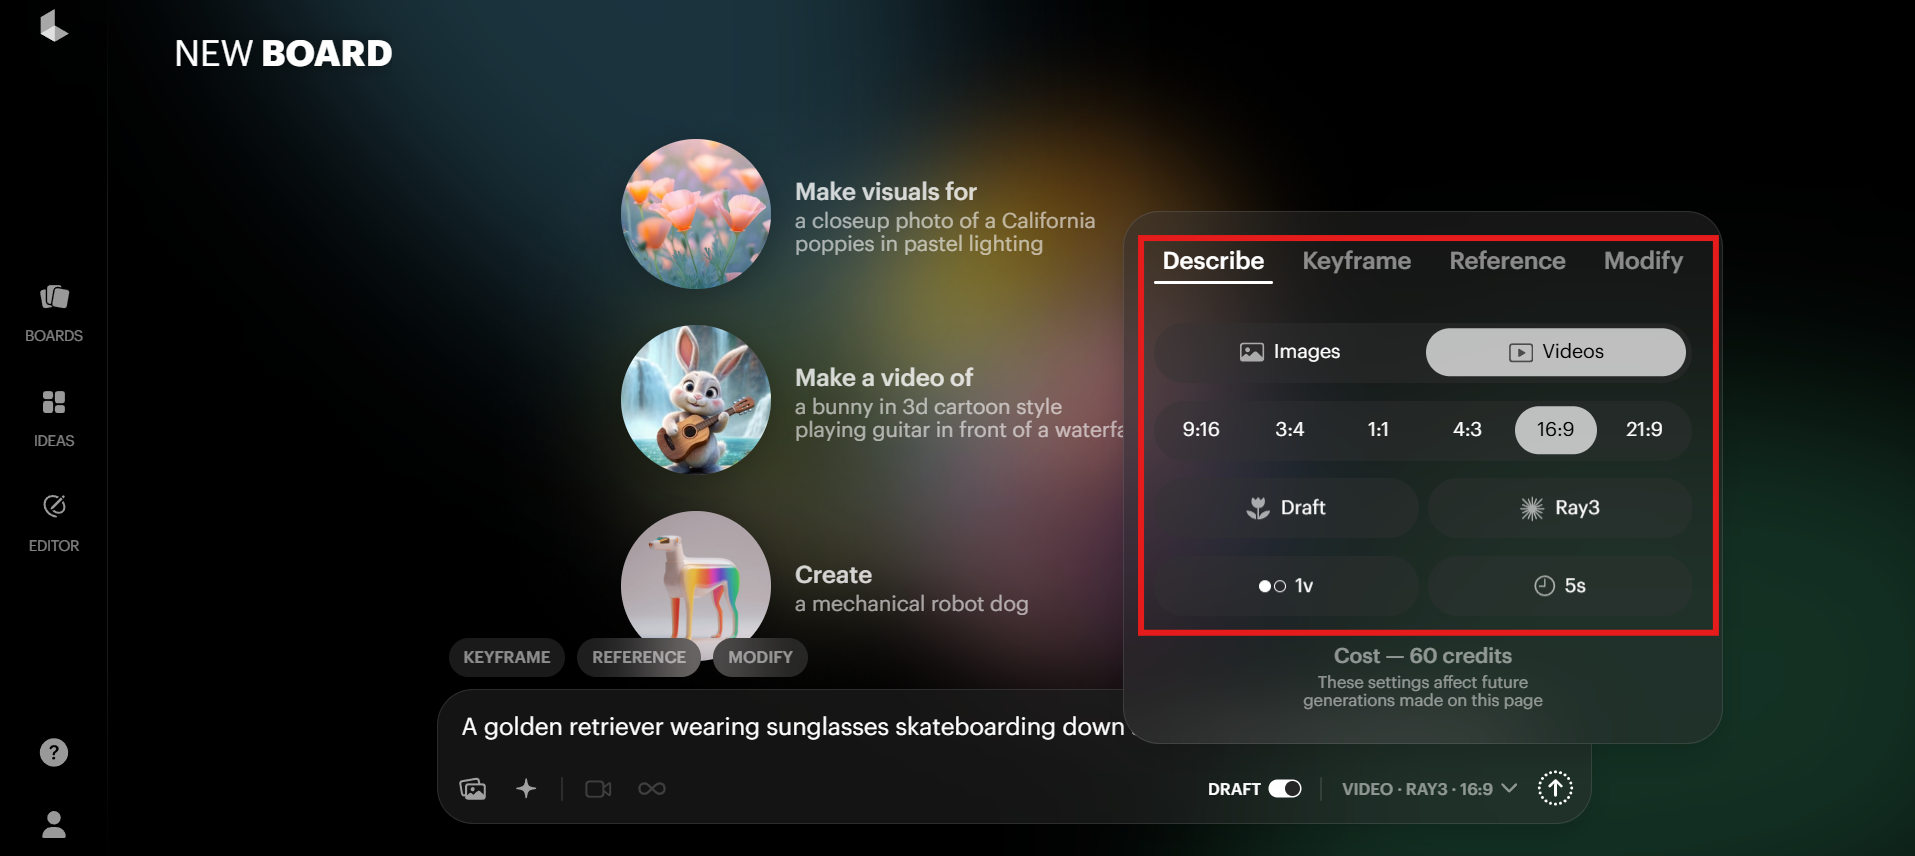1915x856 pixels.
Task: Click the video camera icon below the prompt
Action: 598,789
